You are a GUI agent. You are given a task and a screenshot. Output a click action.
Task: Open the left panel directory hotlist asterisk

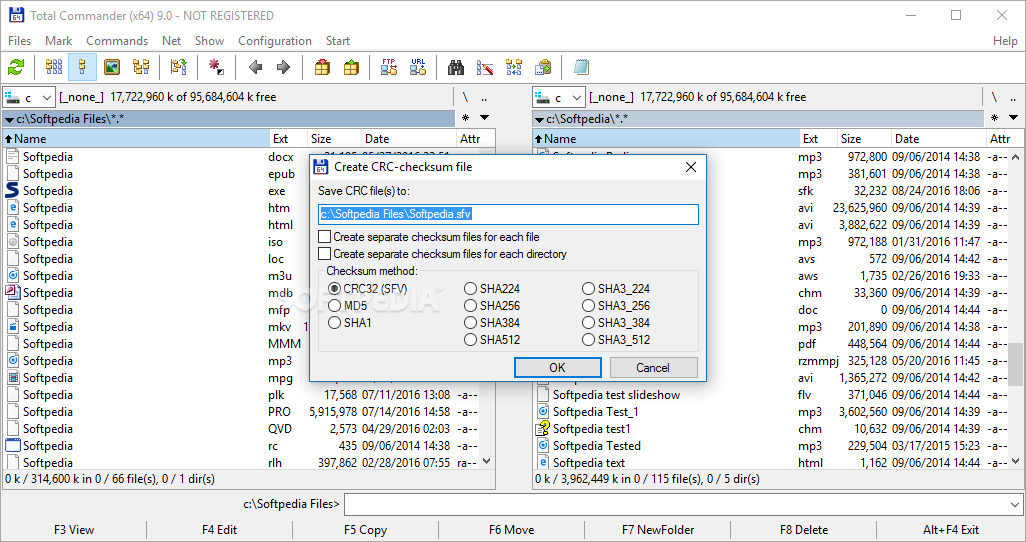coord(465,118)
